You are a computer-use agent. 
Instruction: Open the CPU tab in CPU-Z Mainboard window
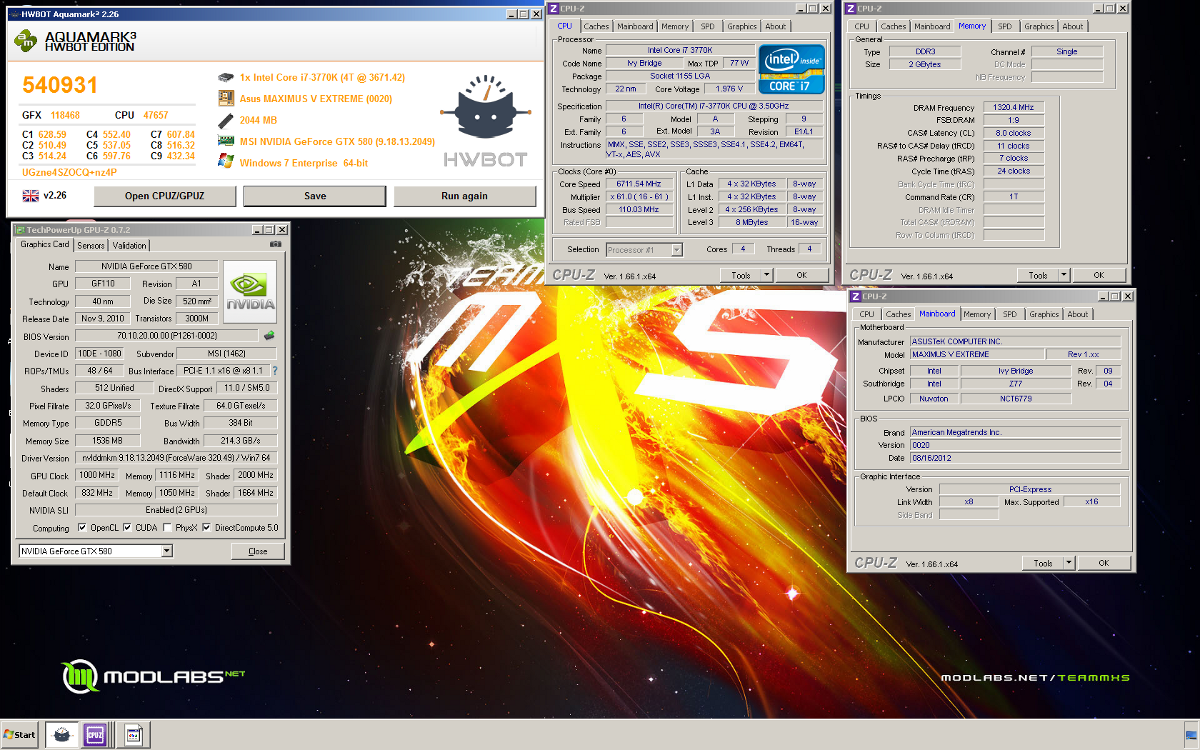click(866, 314)
